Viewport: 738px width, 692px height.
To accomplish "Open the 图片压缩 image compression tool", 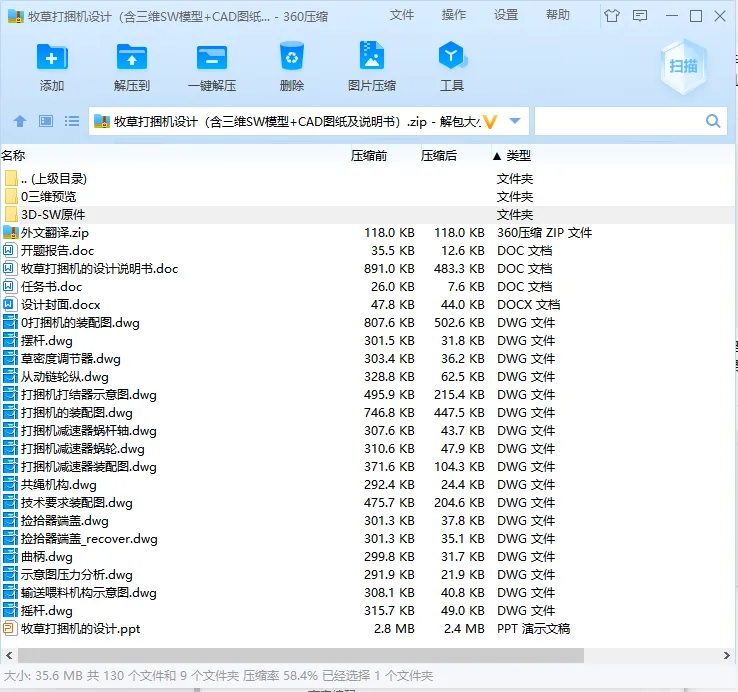I will [372, 56].
